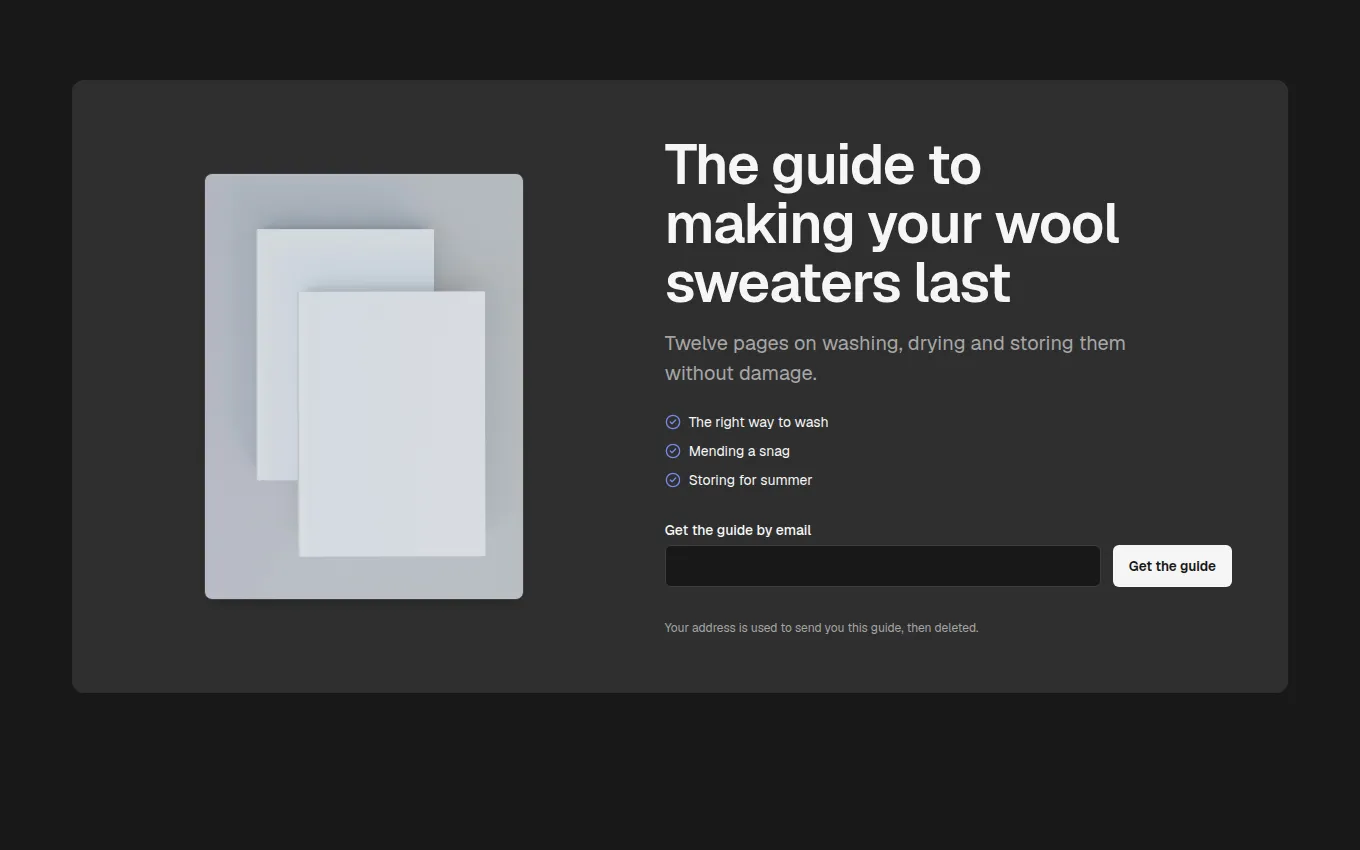
Task: Click the text 'Mending a snag'
Action: point(739,451)
